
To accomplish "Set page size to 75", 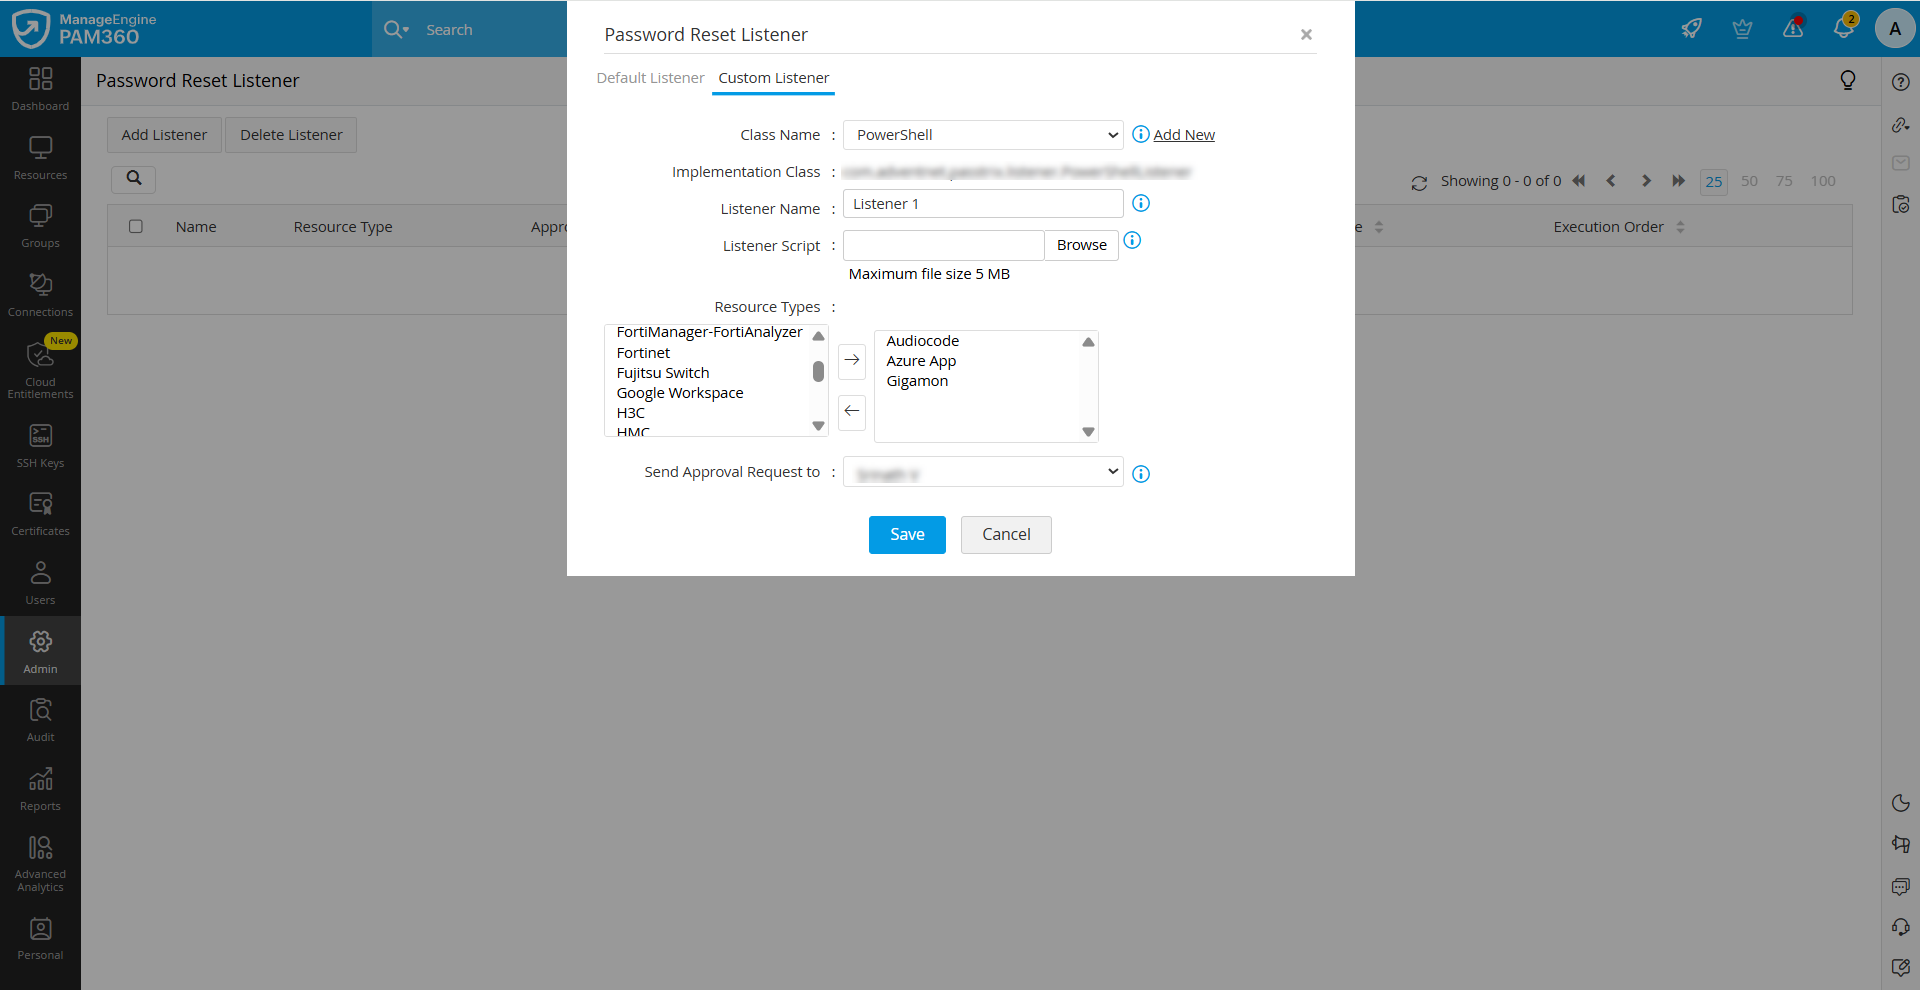I will click(1784, 181).
